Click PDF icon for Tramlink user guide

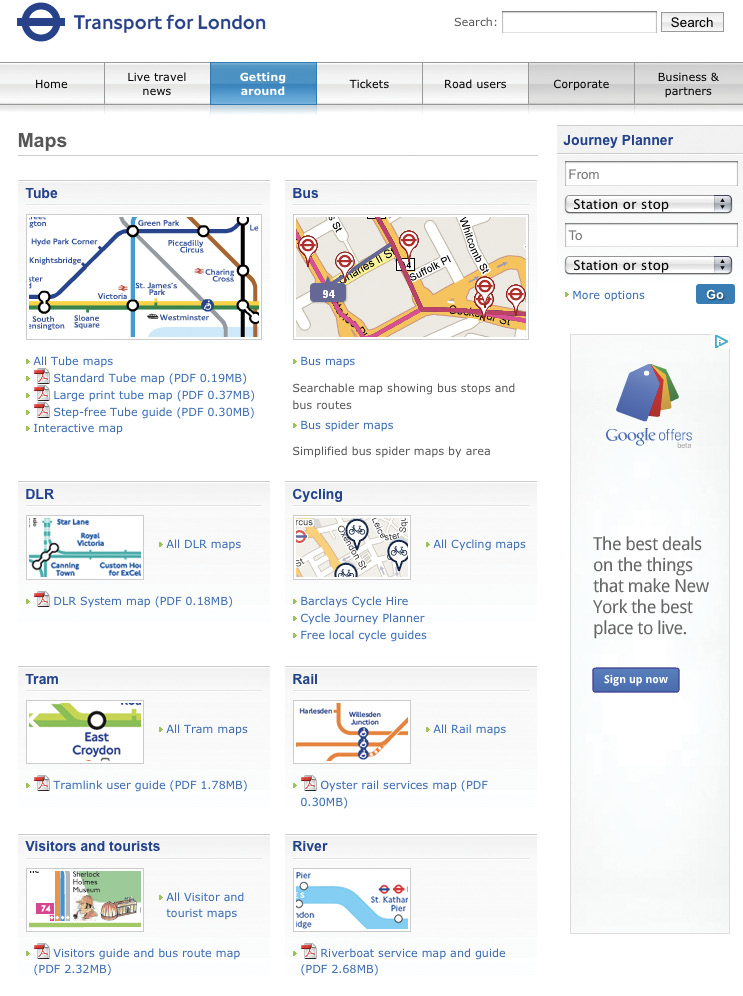click(x=42, y=784)
